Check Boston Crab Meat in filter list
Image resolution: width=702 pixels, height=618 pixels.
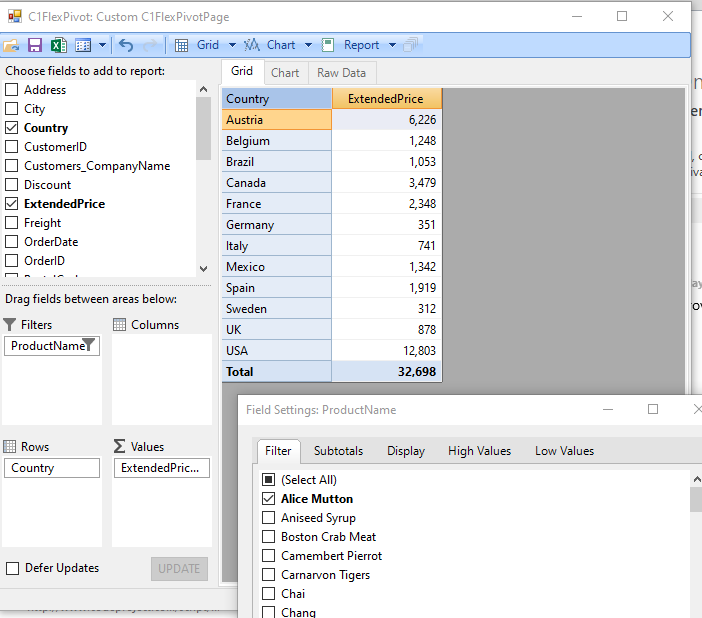(268, 536)
